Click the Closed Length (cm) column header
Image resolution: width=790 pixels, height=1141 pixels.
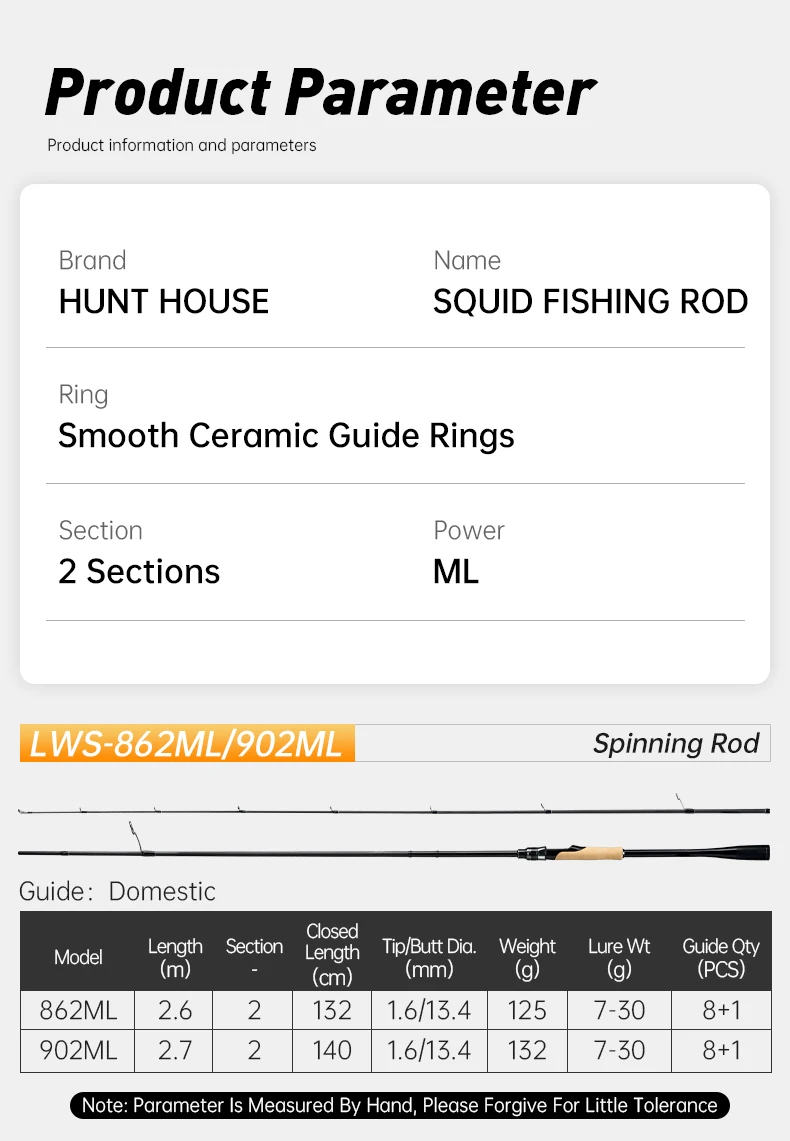332,954
